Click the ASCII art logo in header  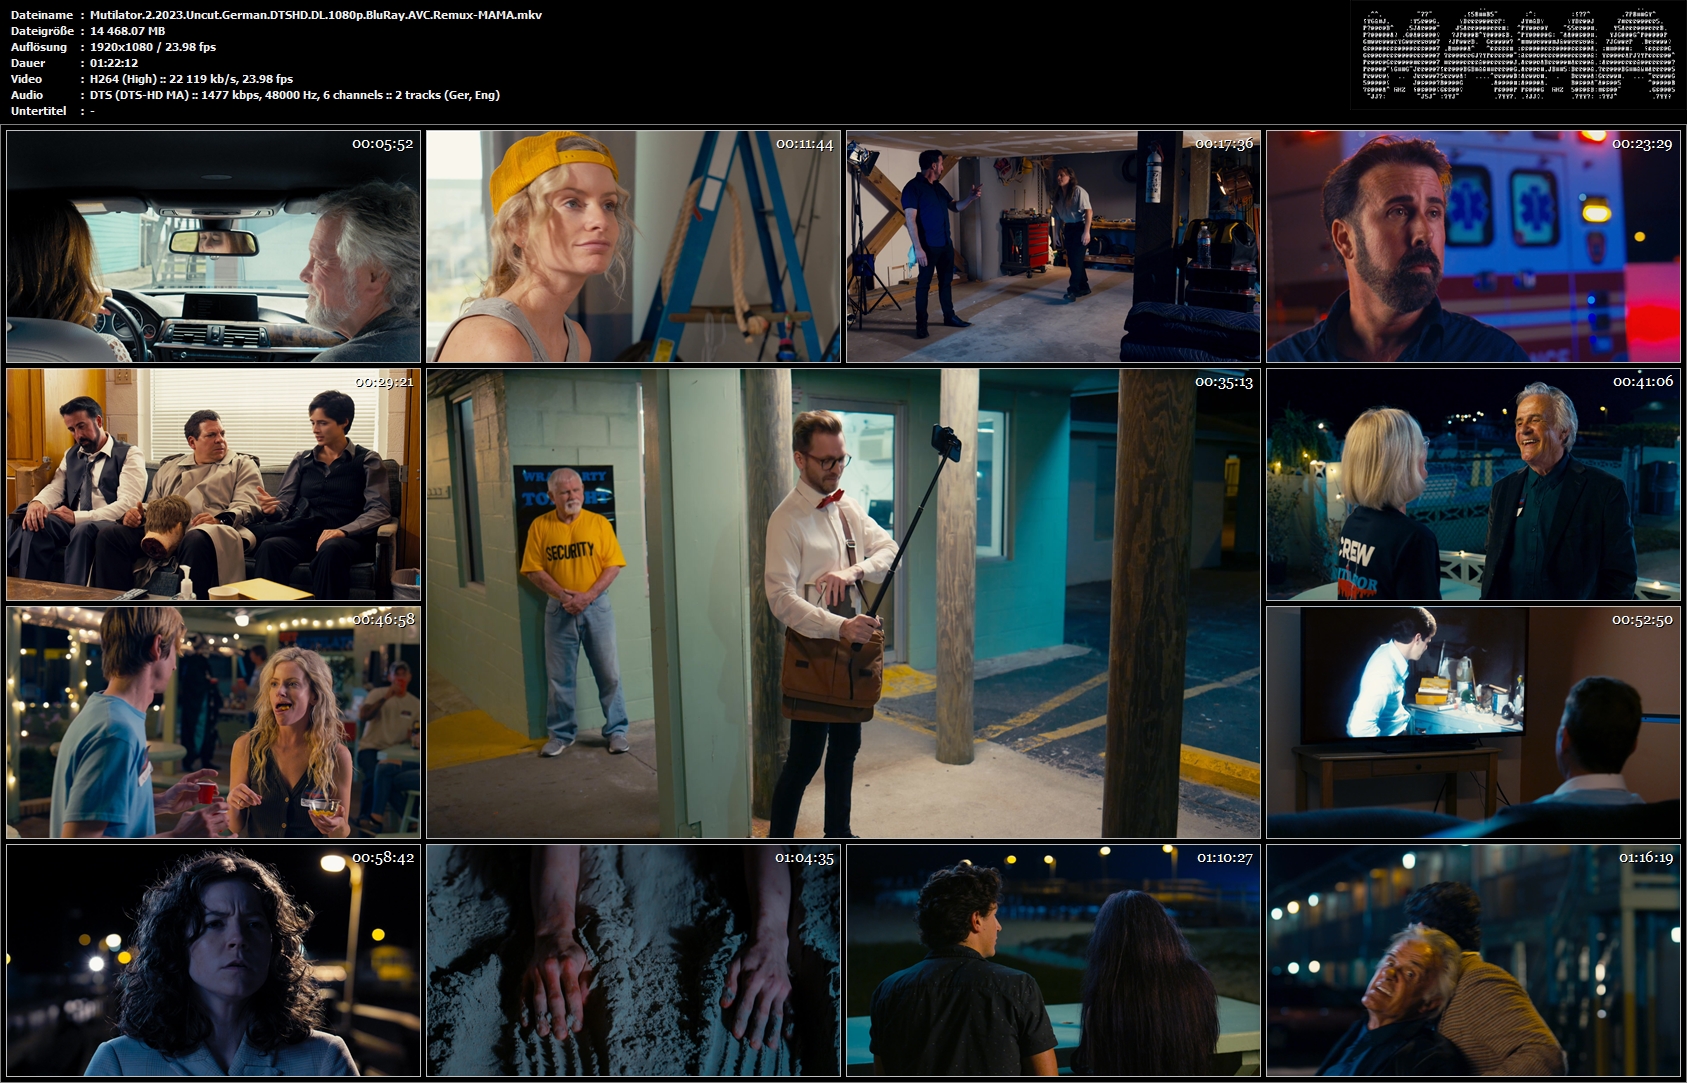(x=1519, y=55)
